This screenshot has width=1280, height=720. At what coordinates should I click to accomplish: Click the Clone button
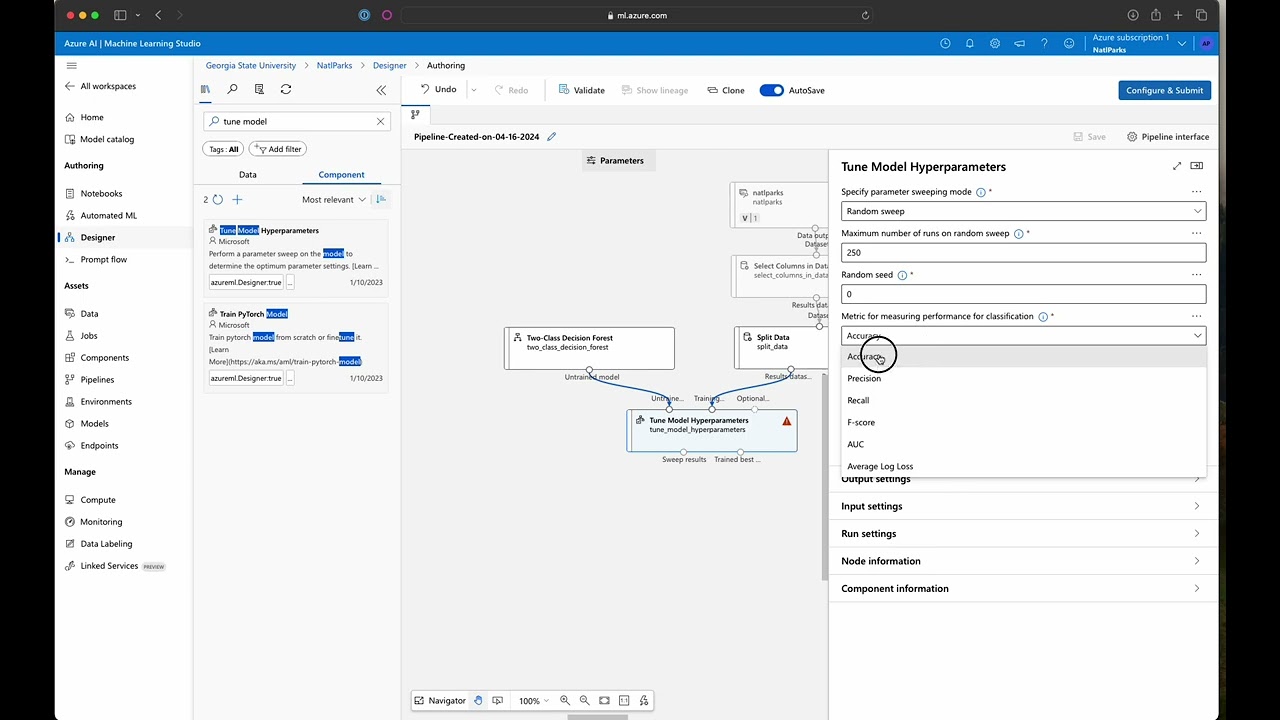[726, 90]
